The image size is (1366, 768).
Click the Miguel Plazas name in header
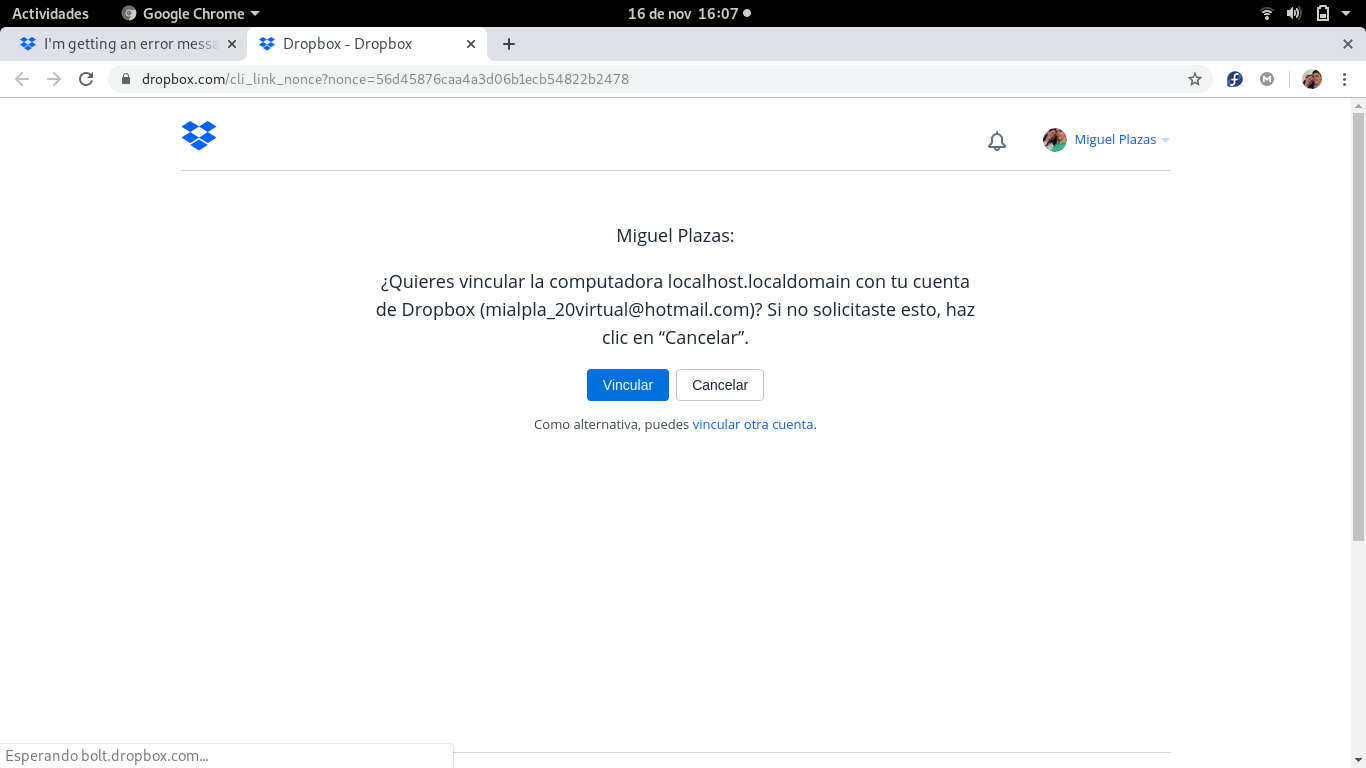coord(1115,140)
